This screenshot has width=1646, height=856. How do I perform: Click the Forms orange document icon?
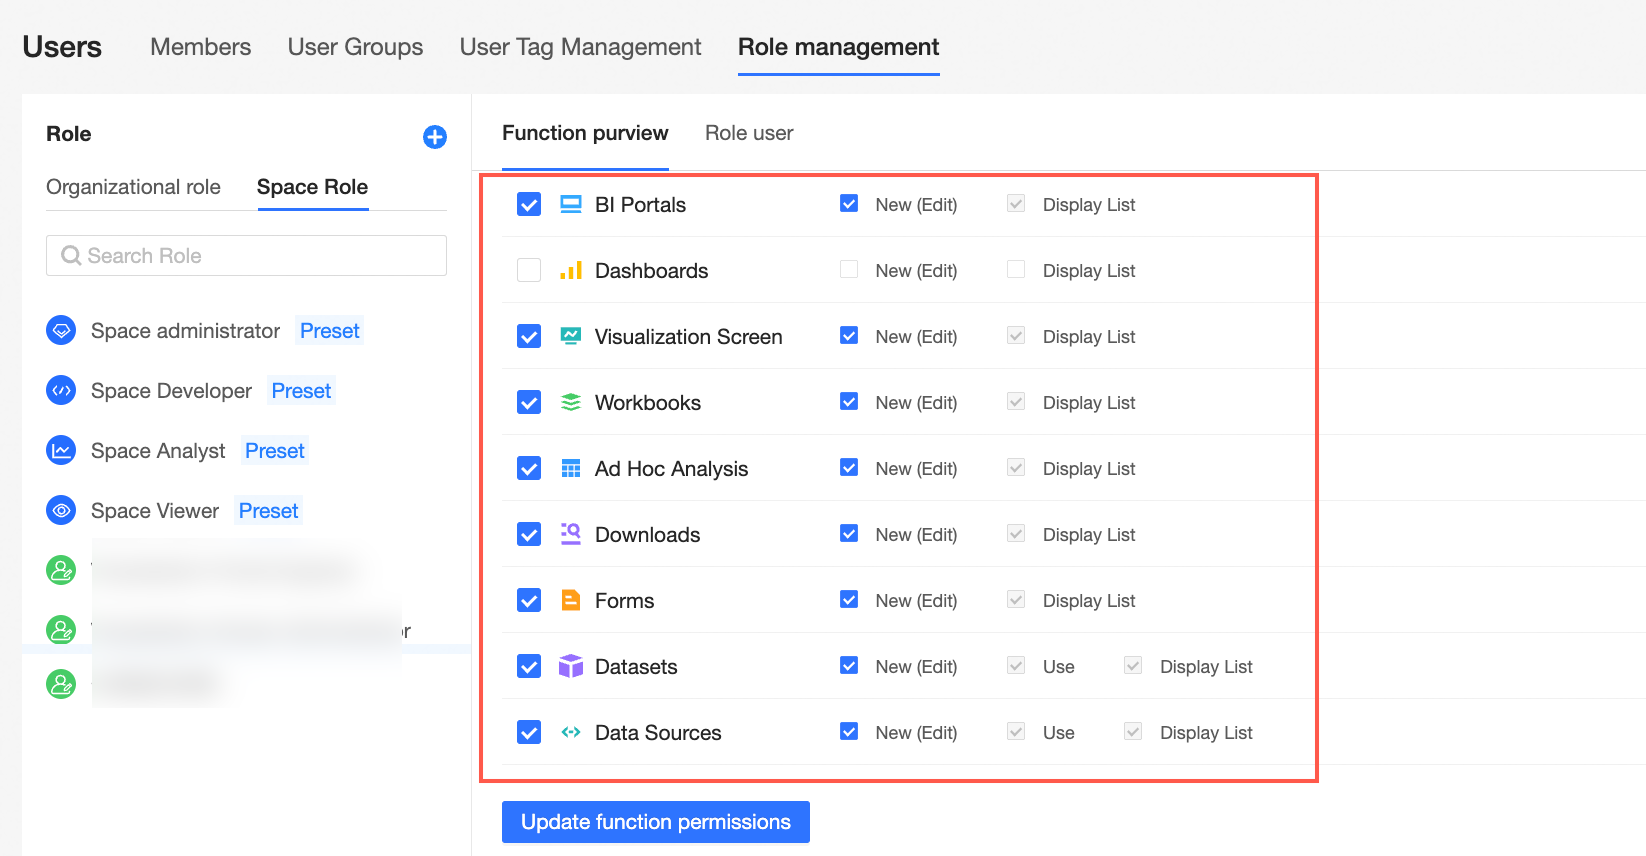click(x=571, y=600)
